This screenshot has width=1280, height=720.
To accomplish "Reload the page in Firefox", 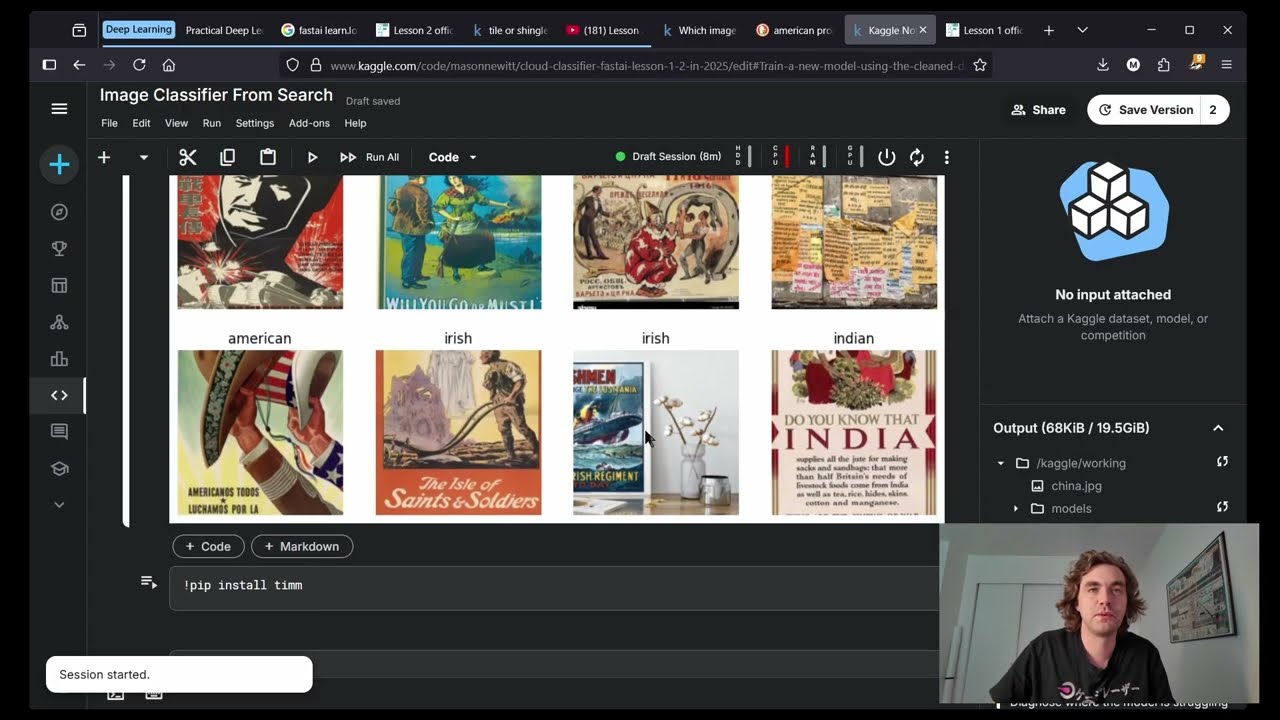I will (x=139, y=65).
